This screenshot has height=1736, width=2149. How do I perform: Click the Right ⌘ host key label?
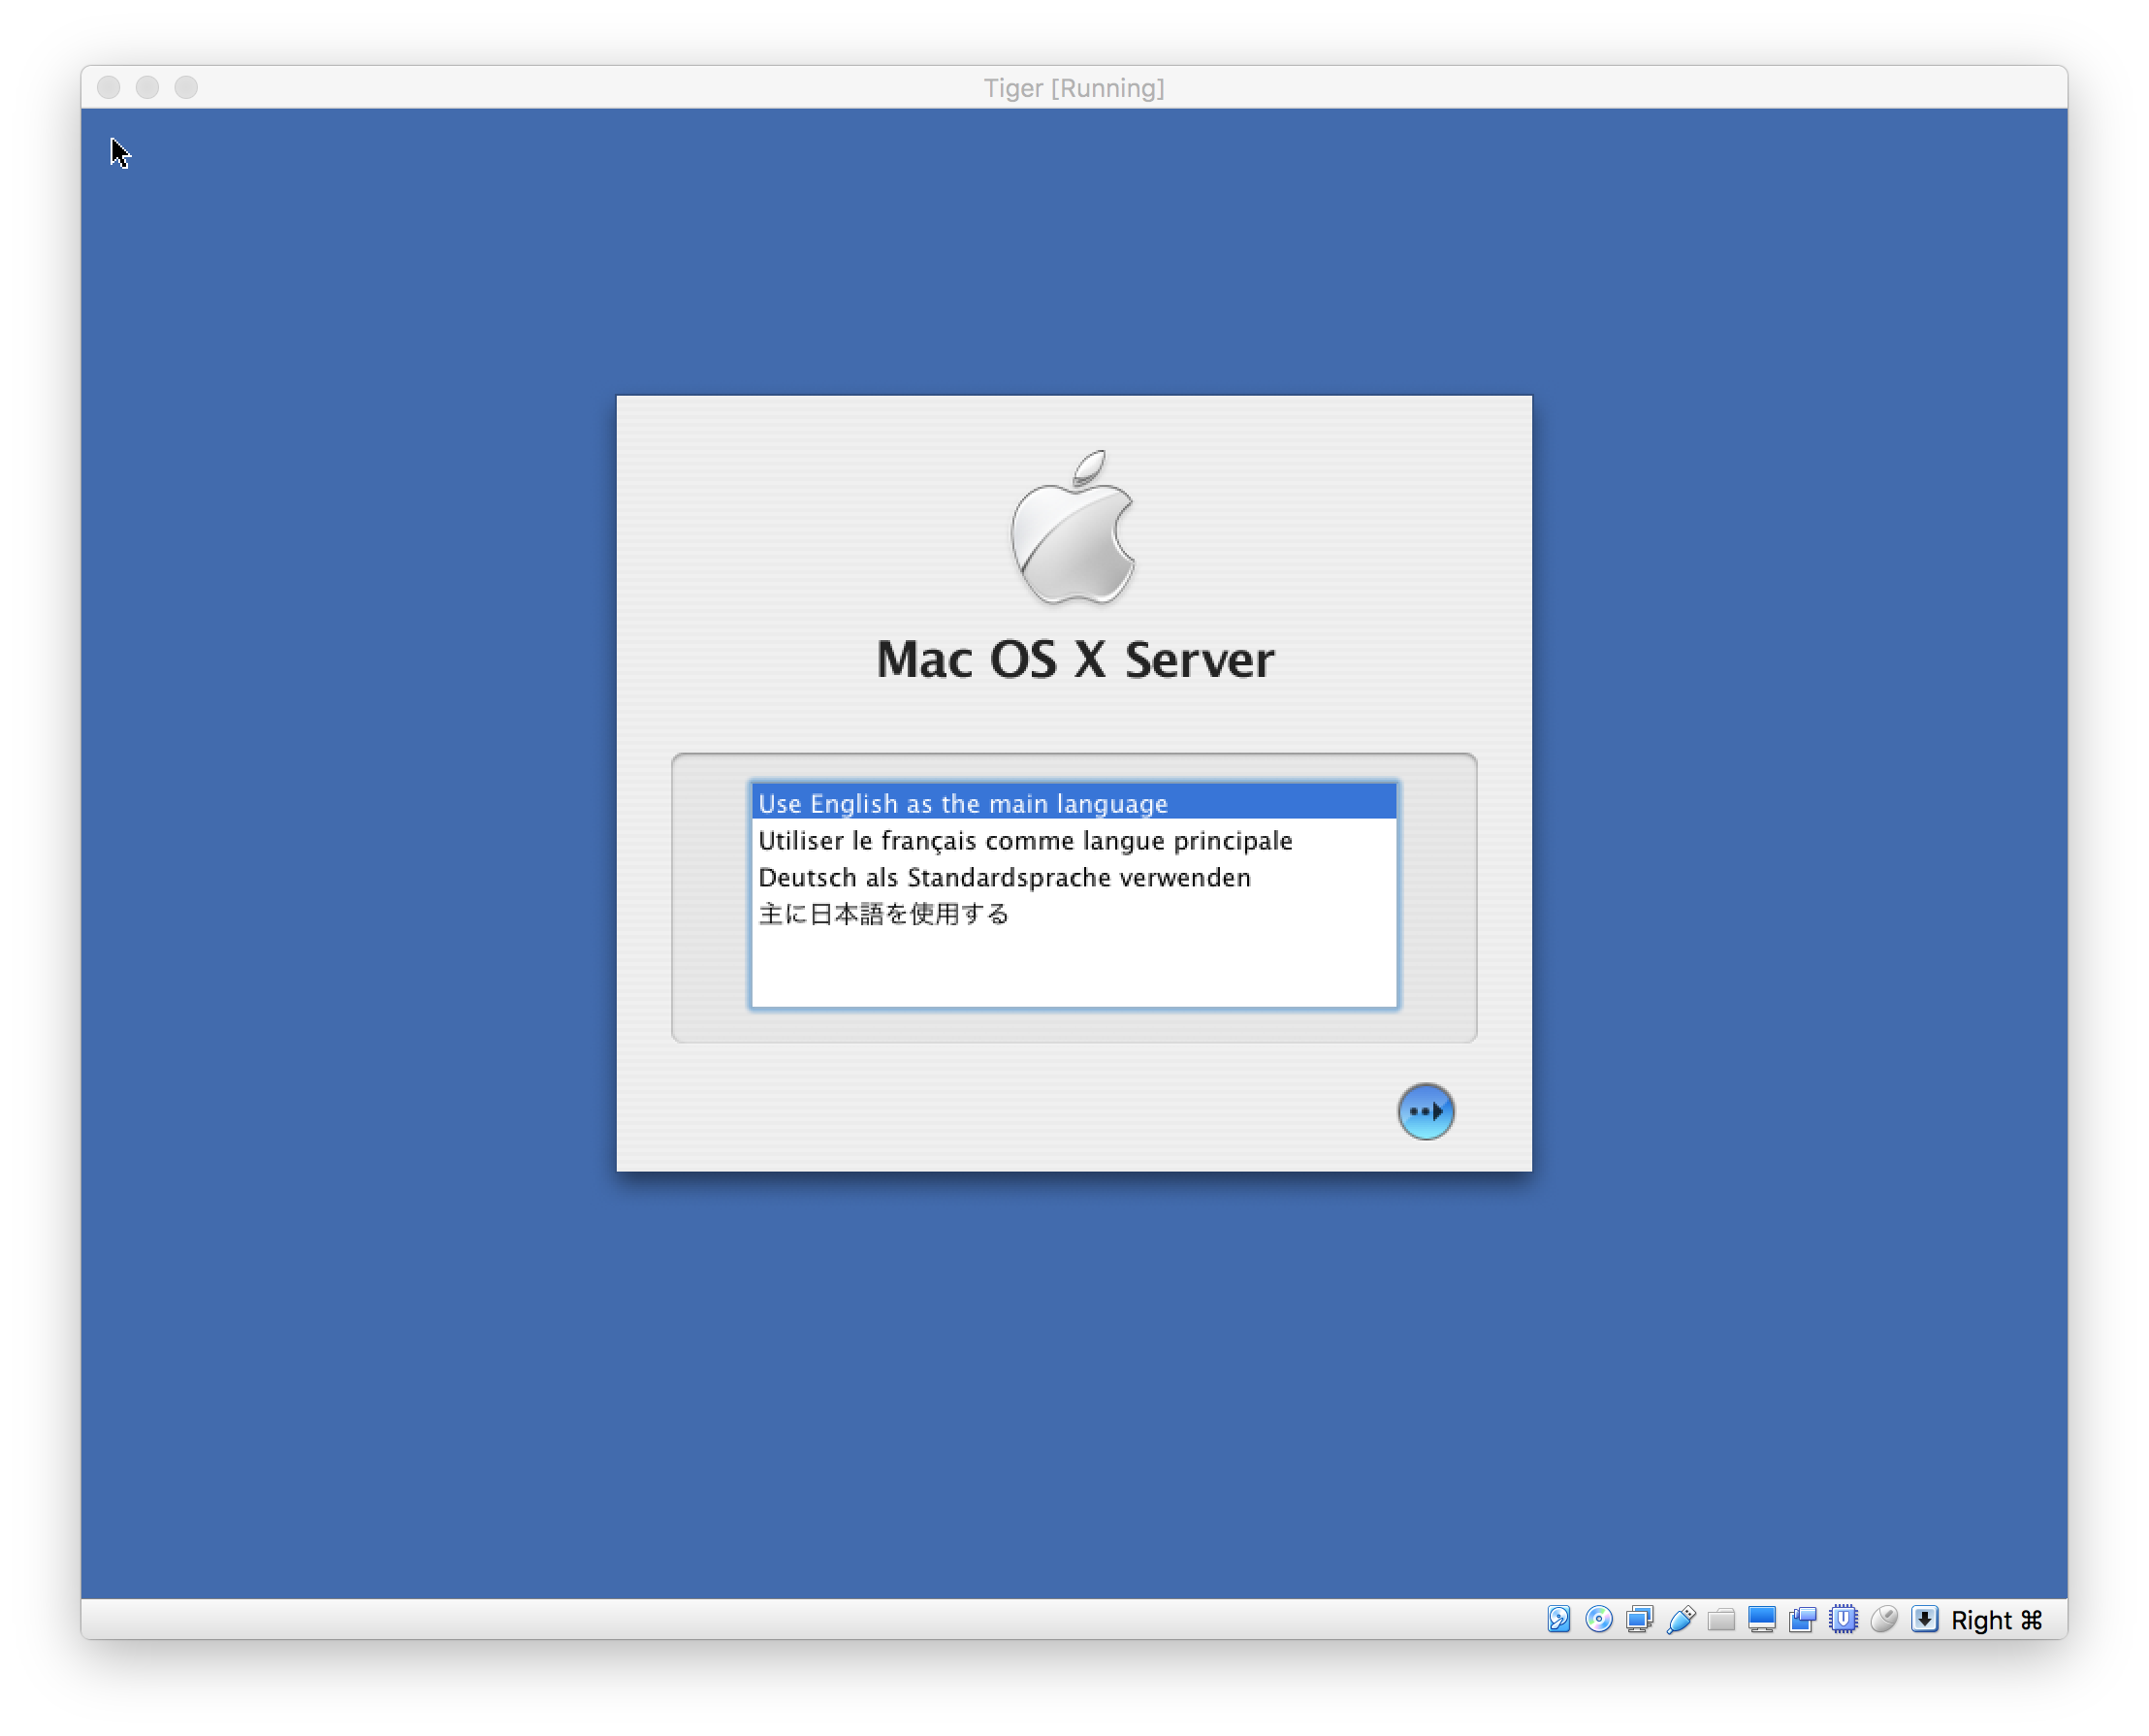[x=1996, y=1620]
